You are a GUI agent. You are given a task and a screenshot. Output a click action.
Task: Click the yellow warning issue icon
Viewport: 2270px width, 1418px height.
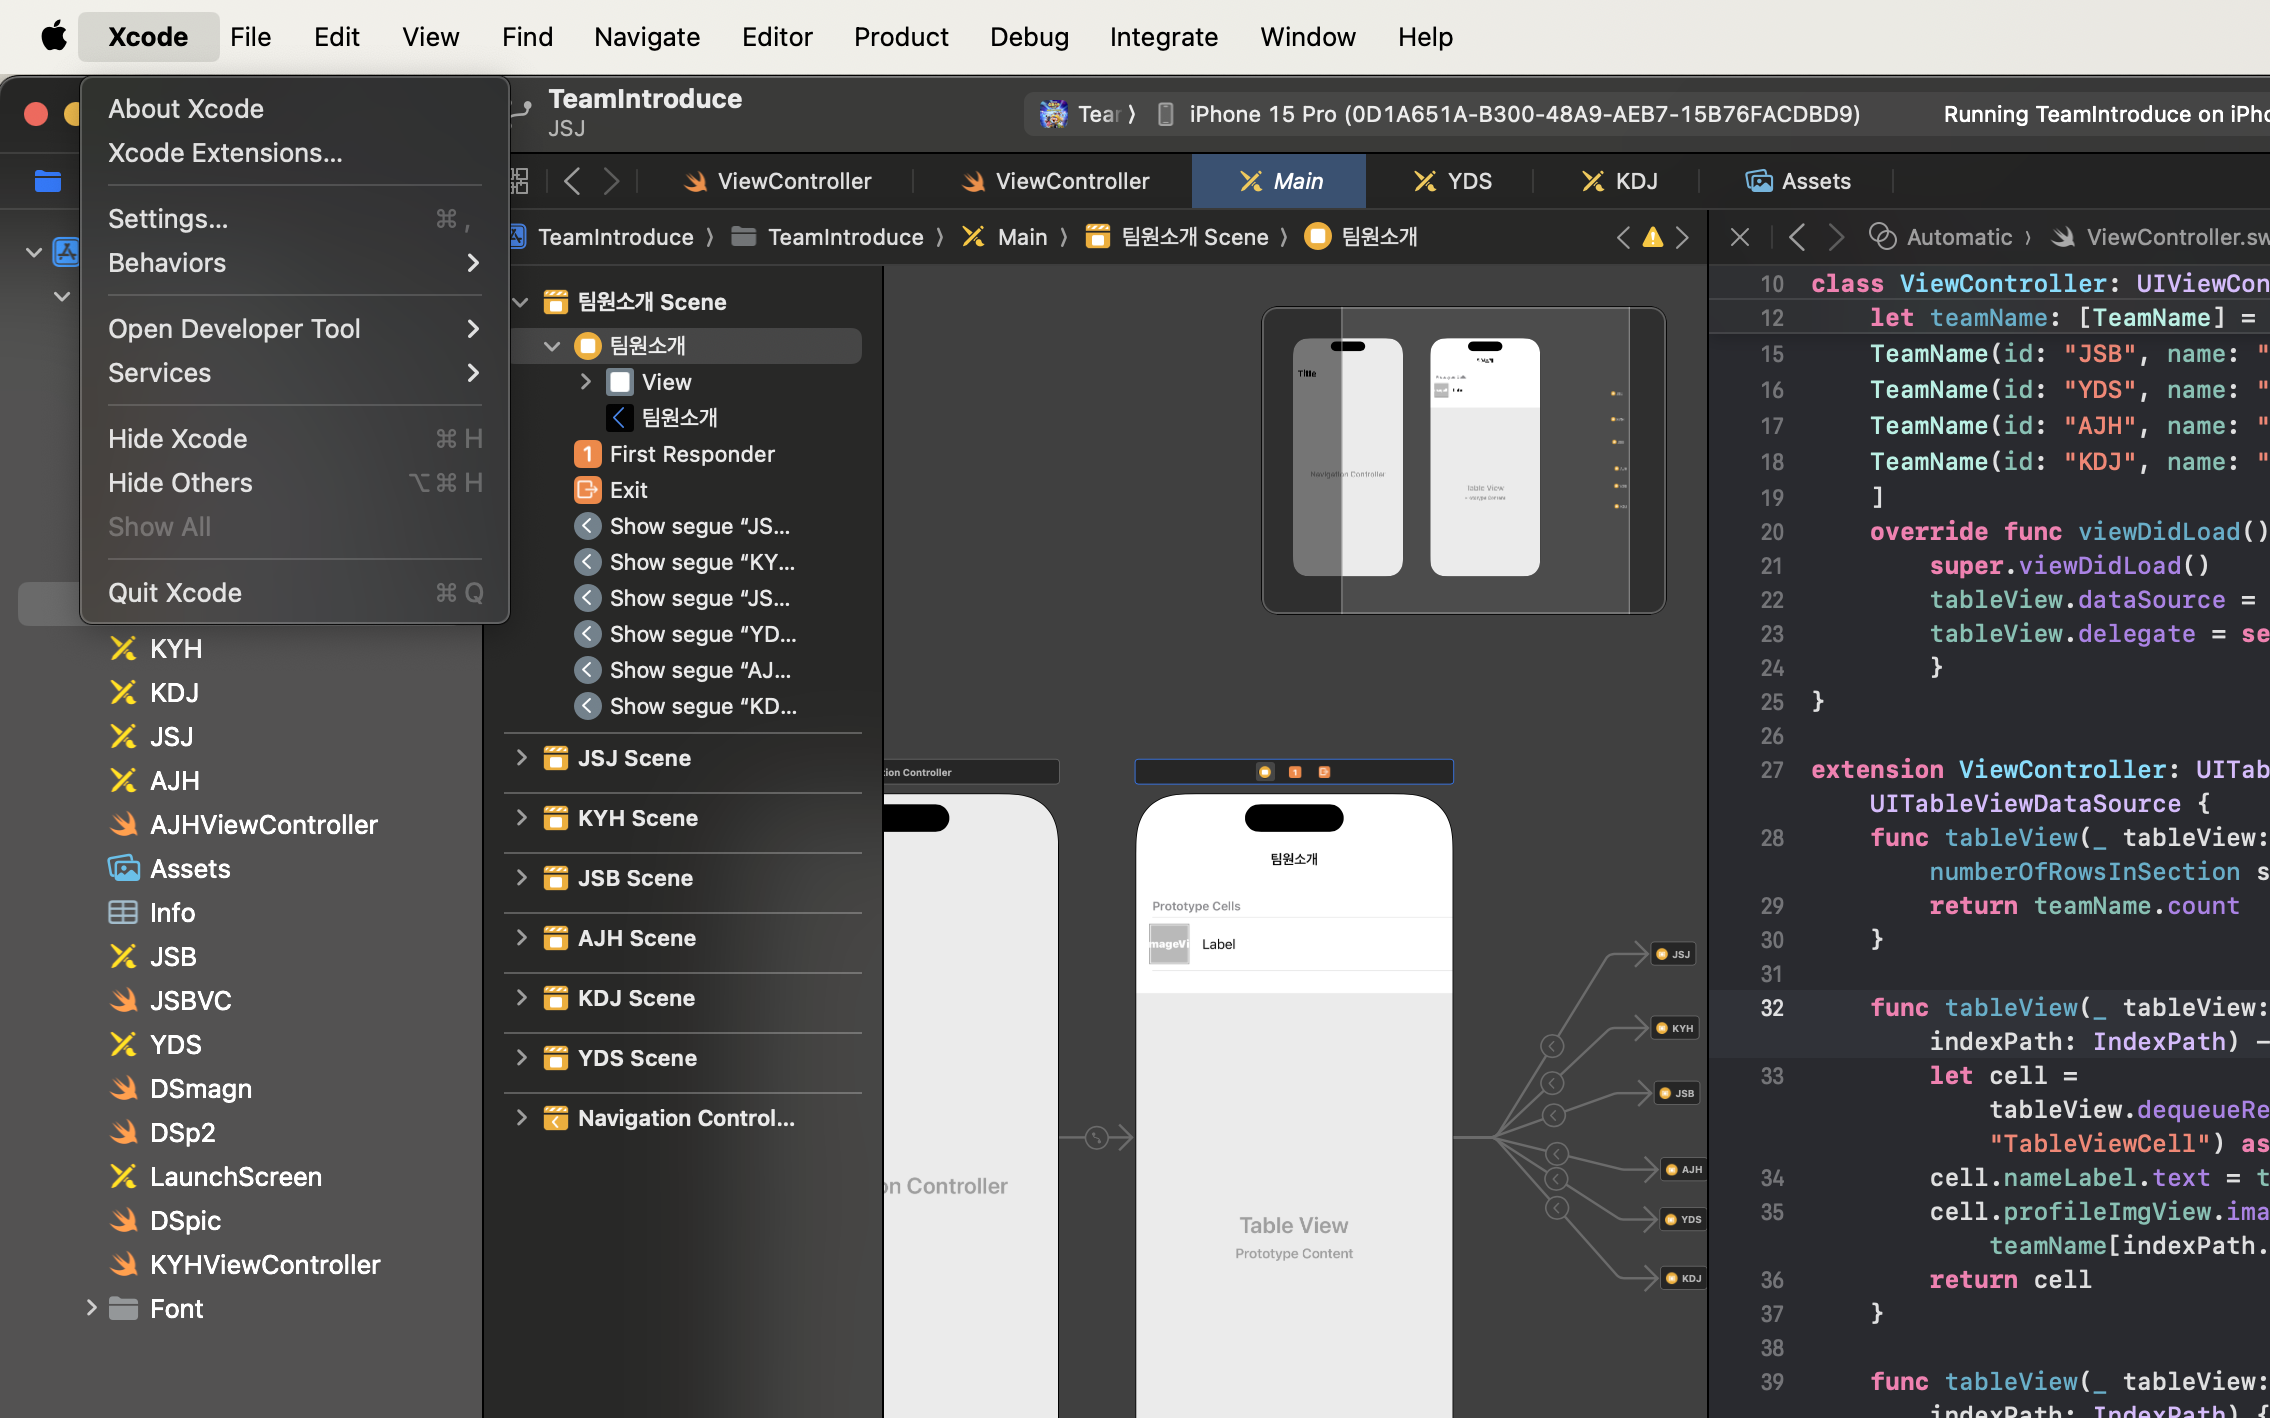1652,237
